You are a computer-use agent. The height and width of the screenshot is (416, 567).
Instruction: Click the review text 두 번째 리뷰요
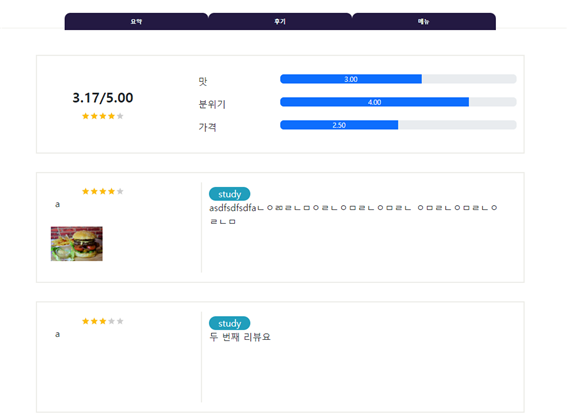(x=240, y=337)
